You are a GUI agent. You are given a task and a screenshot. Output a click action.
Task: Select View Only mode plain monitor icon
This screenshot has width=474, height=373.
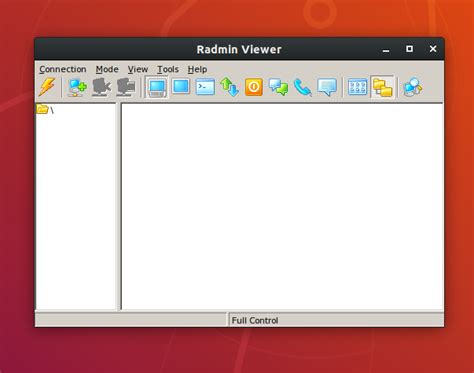tap(181, 87)
